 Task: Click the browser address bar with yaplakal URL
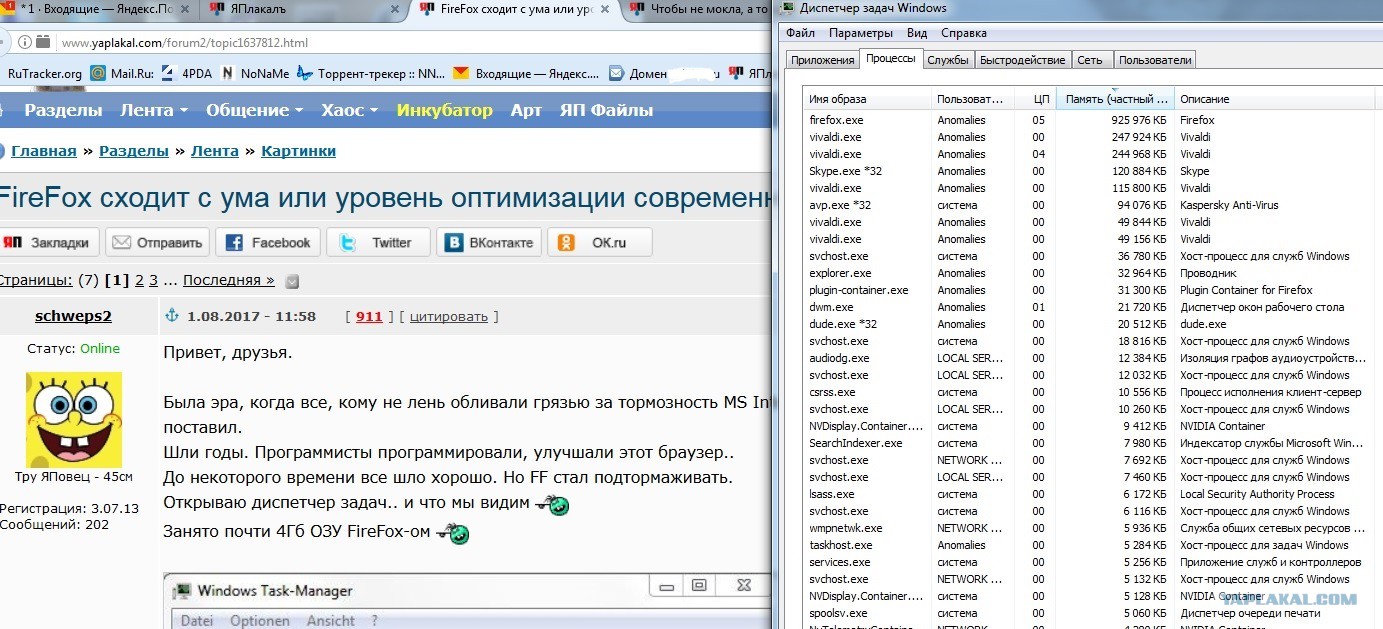click(400, 43)
